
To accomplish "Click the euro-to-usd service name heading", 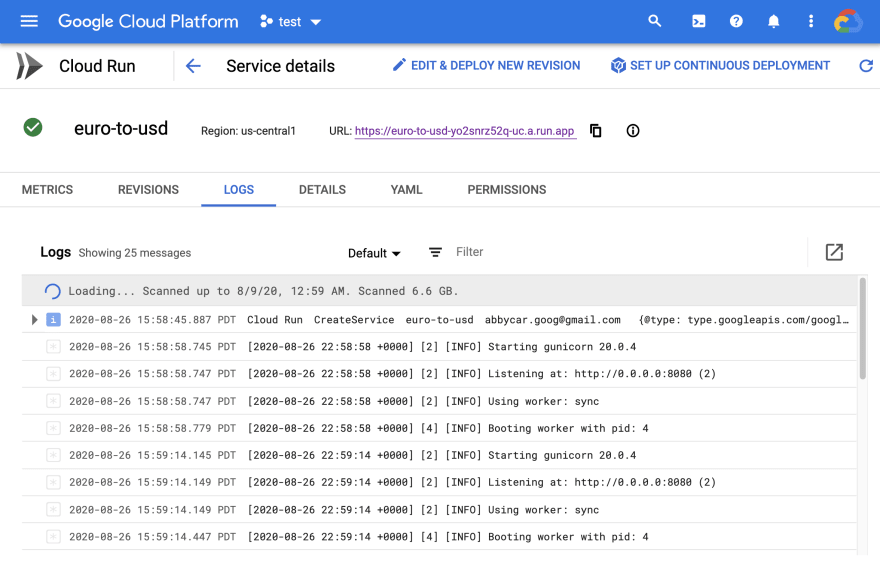I will coord(121,128).
